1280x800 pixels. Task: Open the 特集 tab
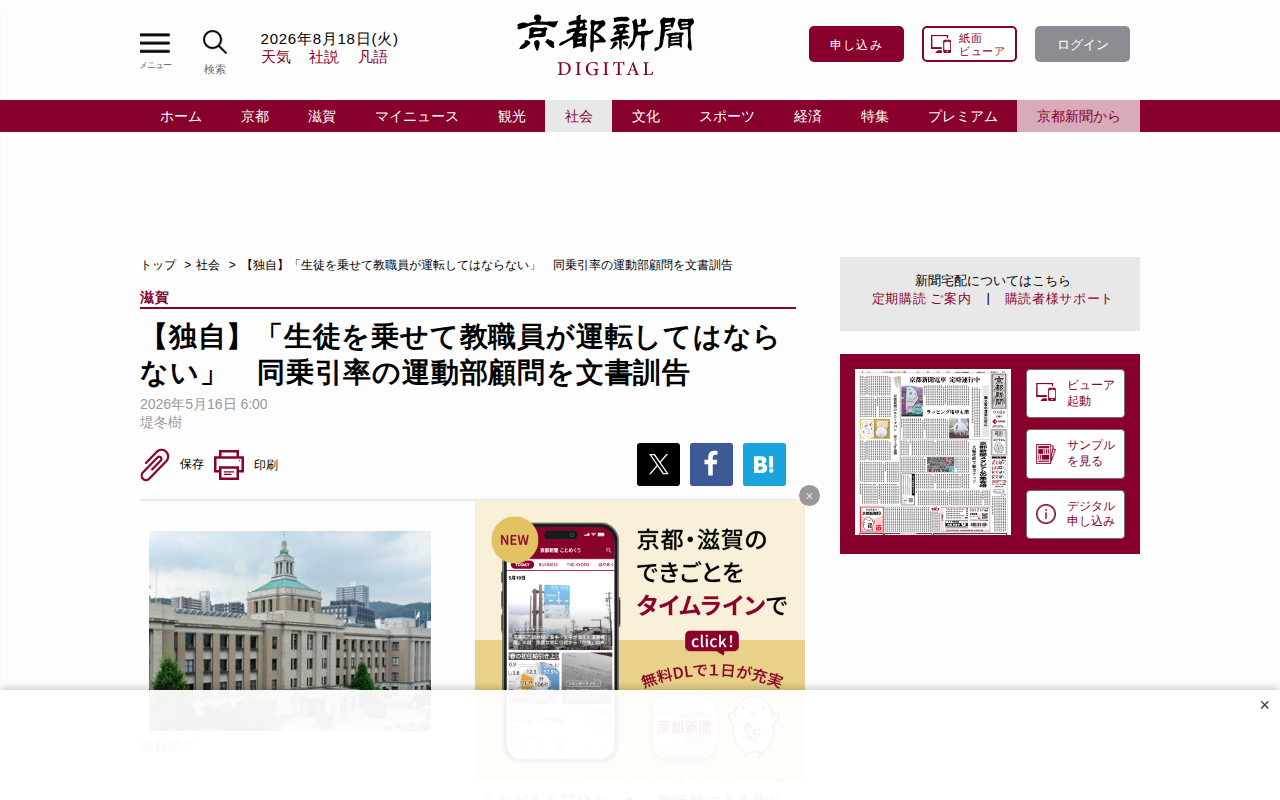tap(875, 116)
